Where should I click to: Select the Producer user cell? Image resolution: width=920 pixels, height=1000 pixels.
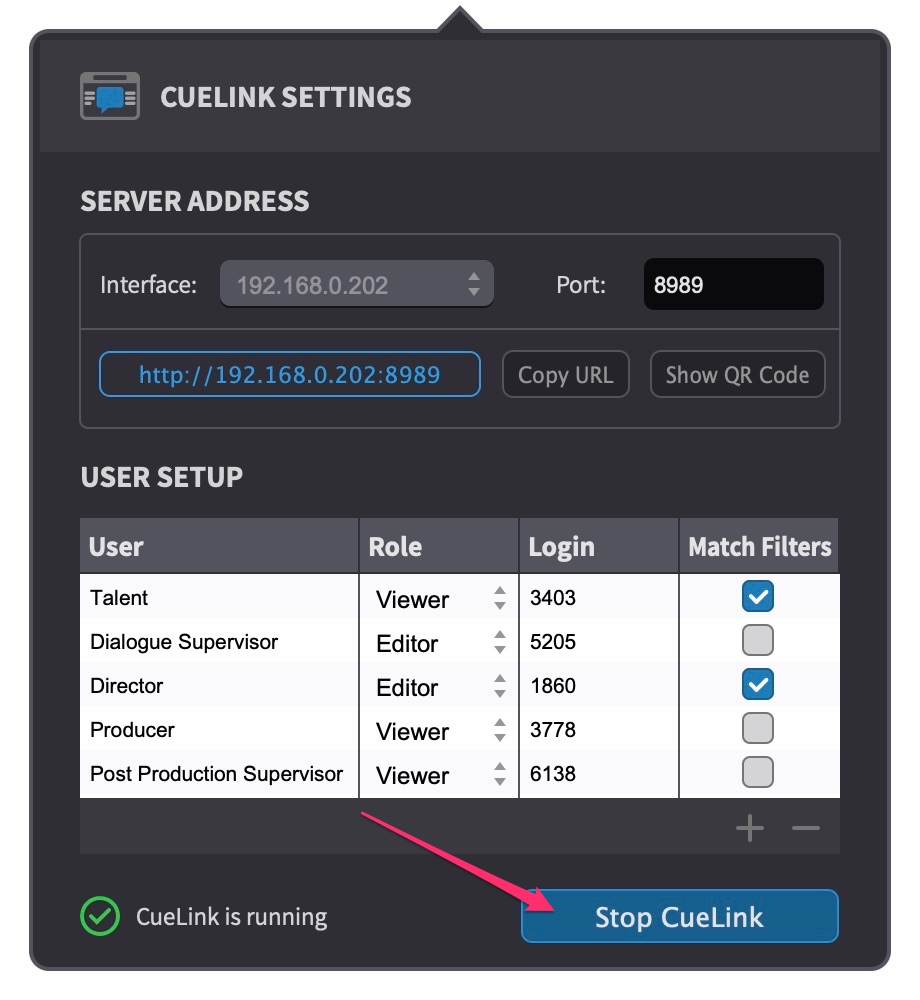(x=219, y=729)
